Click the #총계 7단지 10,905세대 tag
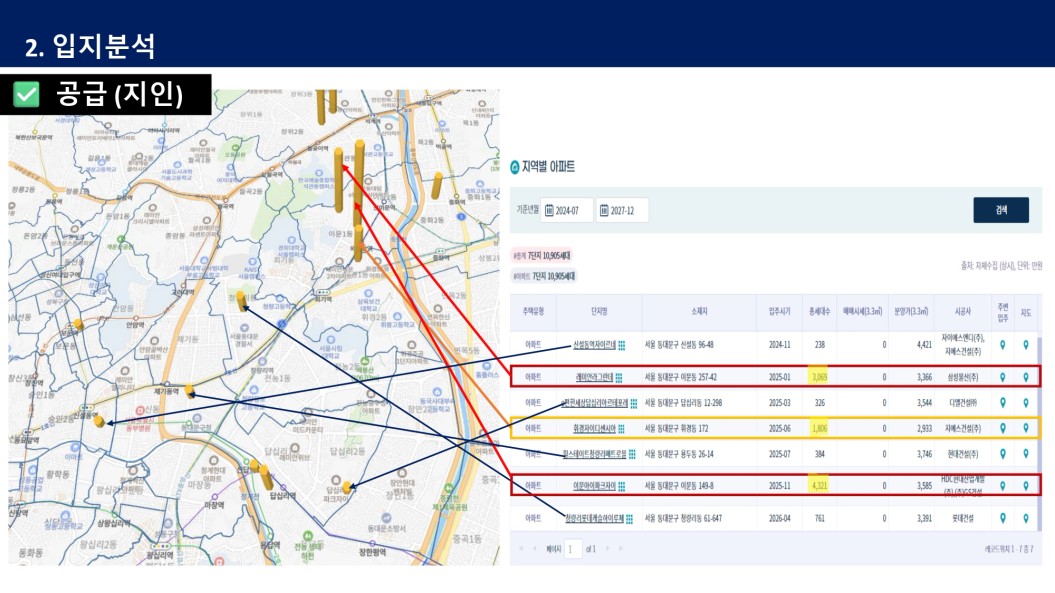 point(542,256)
